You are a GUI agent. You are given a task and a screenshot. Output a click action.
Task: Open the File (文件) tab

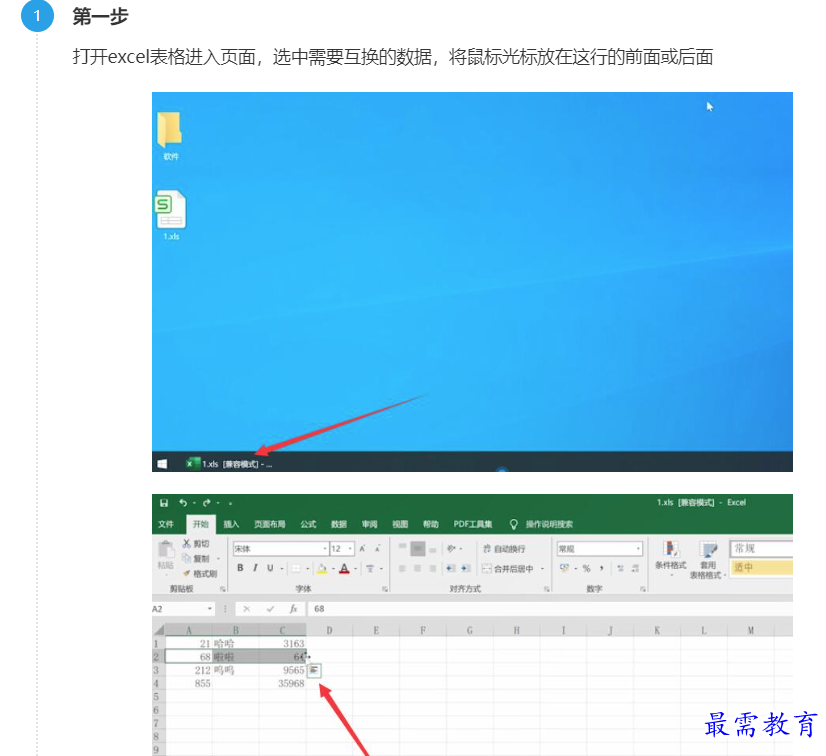166,524
